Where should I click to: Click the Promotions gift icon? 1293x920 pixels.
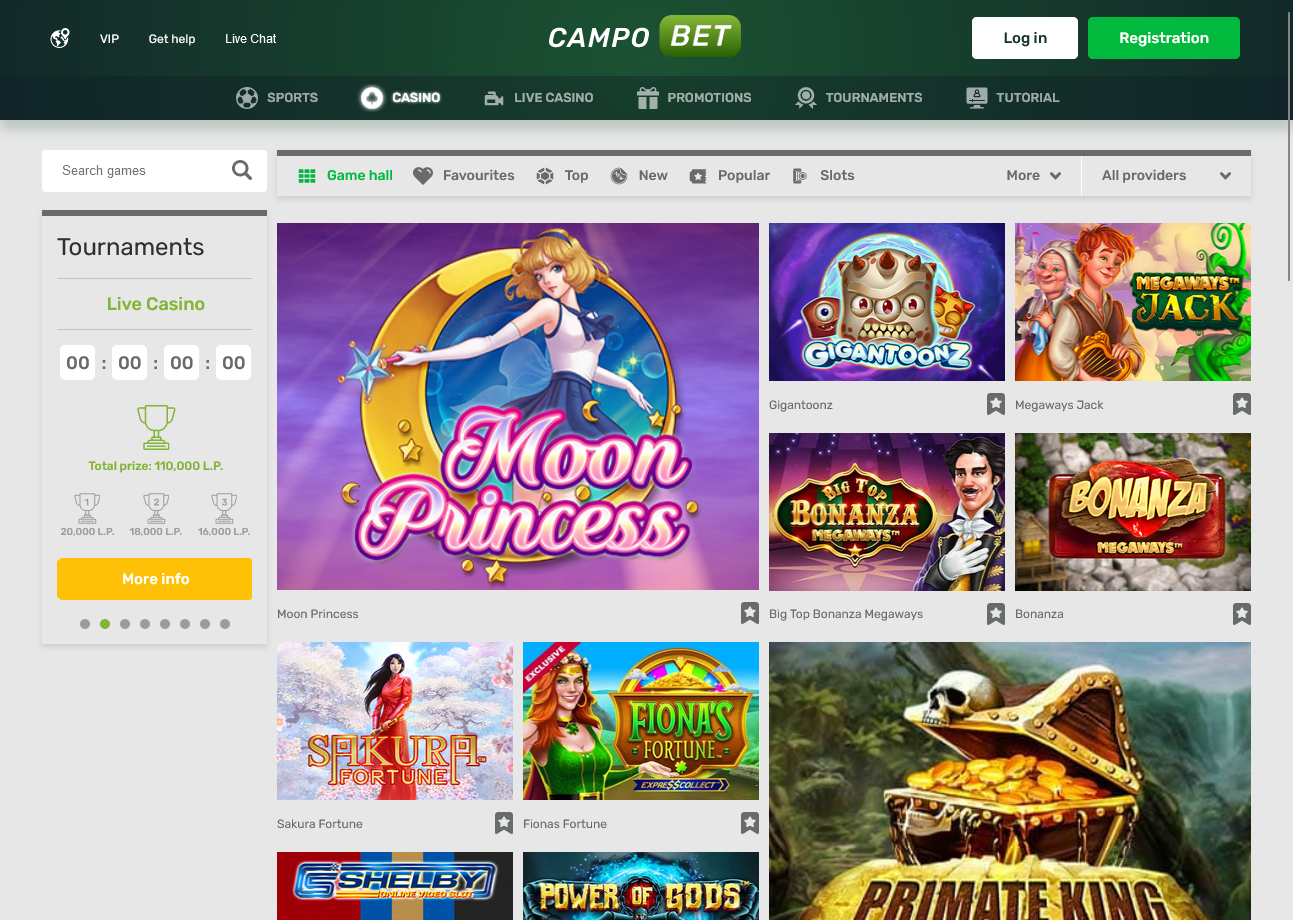pos(648,97)
